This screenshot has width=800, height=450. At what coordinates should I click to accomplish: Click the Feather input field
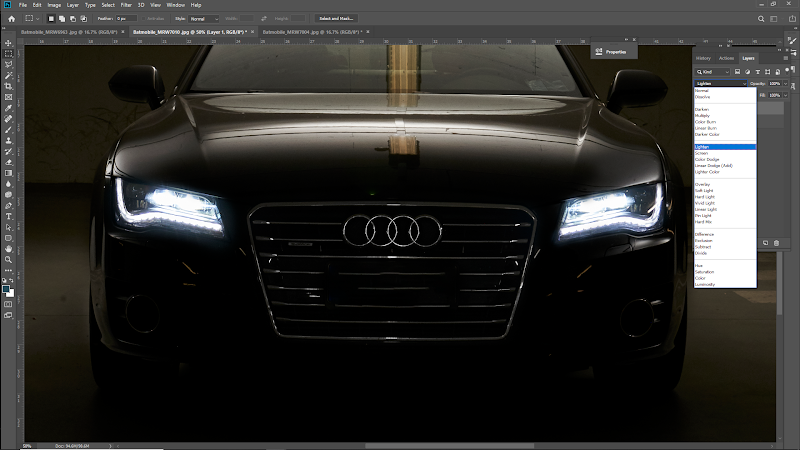pyautogui.click(x=126, y=18)
